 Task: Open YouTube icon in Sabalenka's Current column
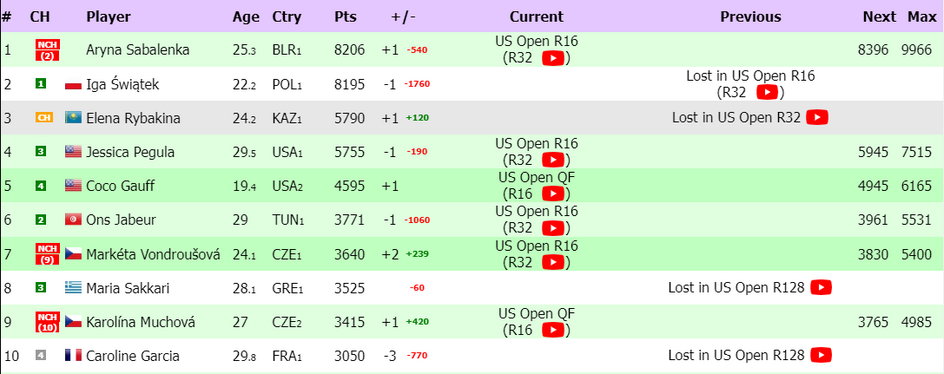pyautogui.click(x=553, y=58)
